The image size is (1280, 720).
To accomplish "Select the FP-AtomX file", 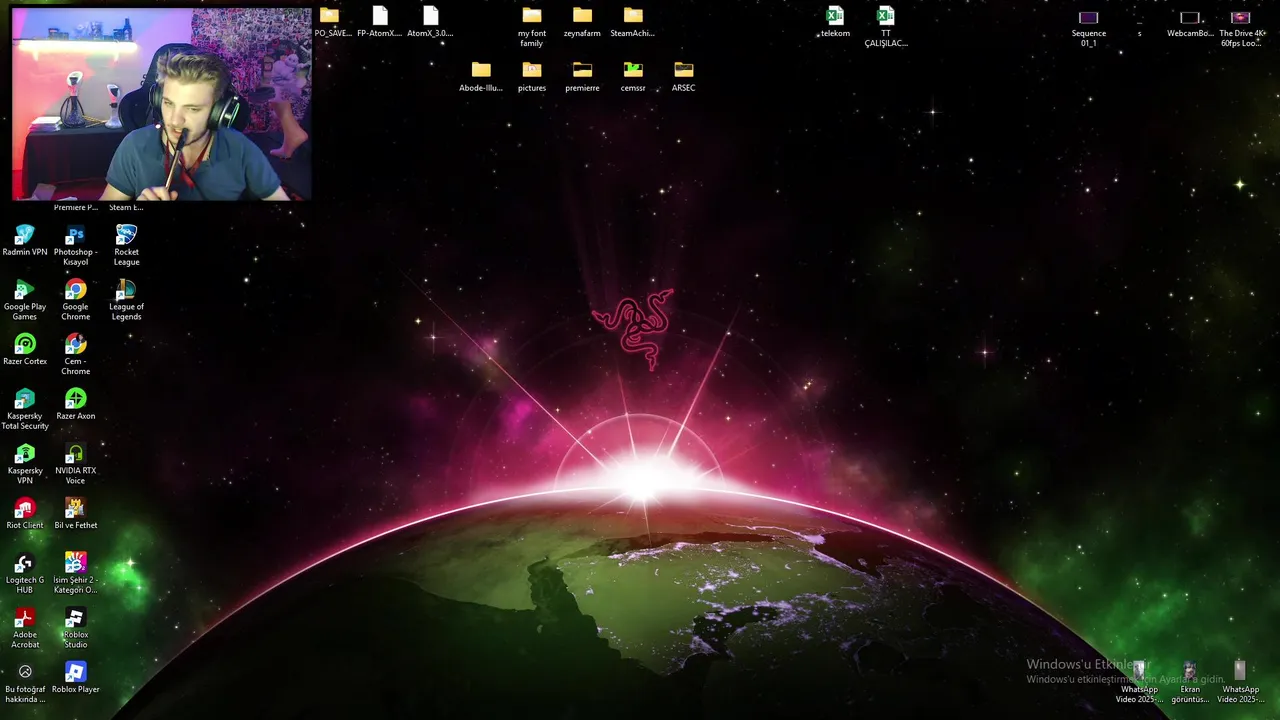I will click(x=380, y=22).
